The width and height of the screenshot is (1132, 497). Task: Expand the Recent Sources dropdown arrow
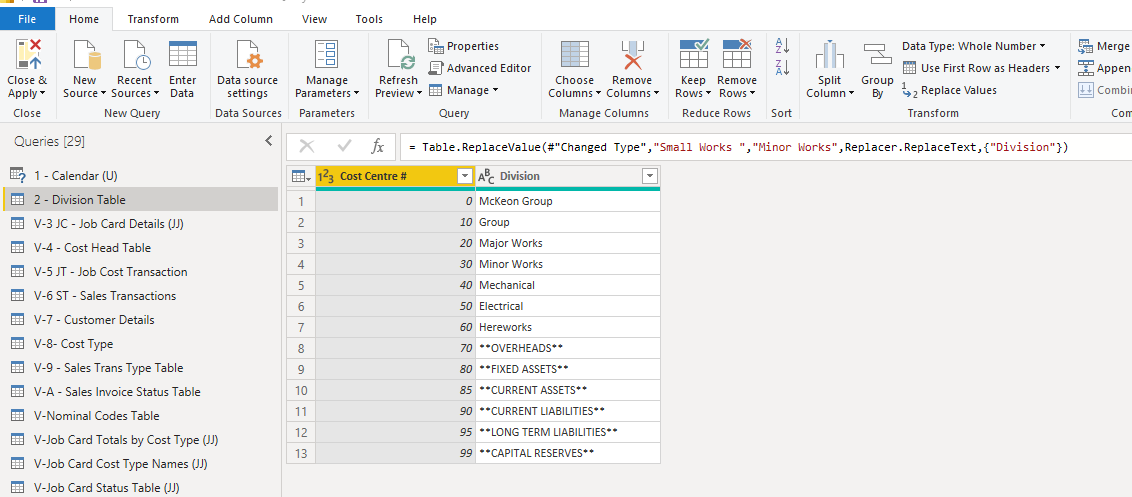point(156,94)
